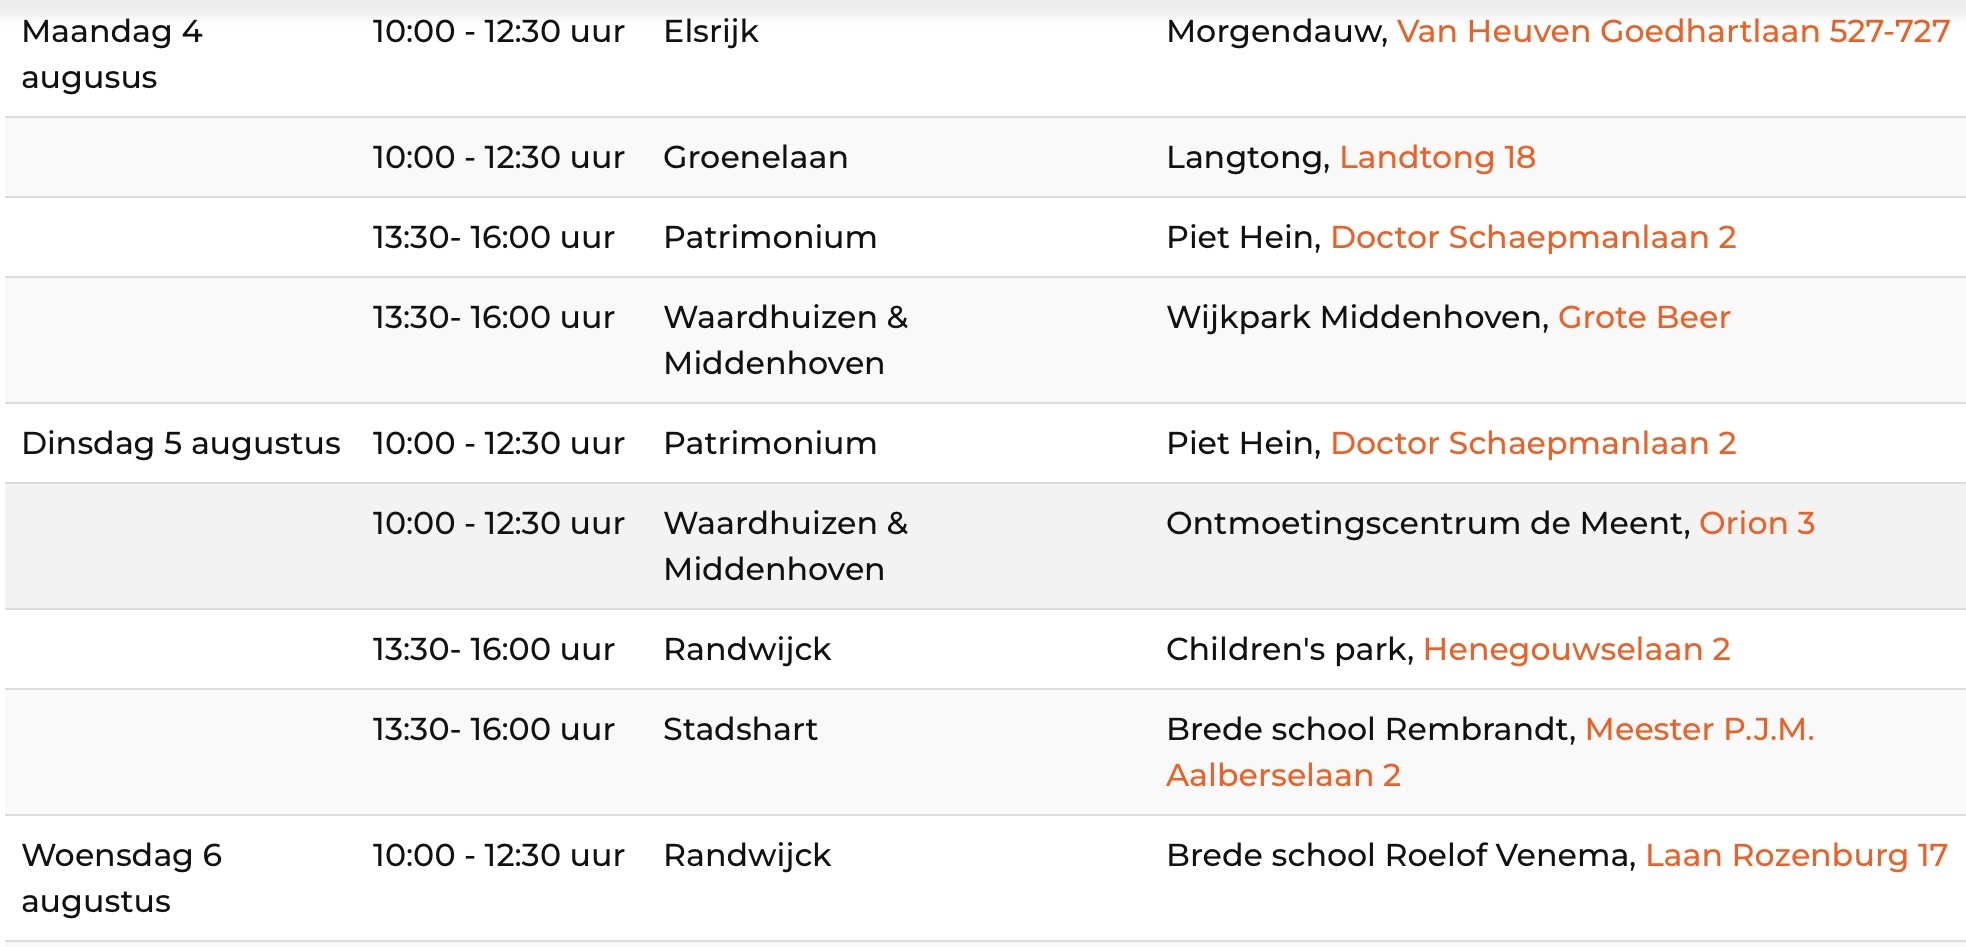Follow the Henegouwselaan 2 link
Image resolution: width=1966 pixels, height=947 pixels.
click(1576, 650)
